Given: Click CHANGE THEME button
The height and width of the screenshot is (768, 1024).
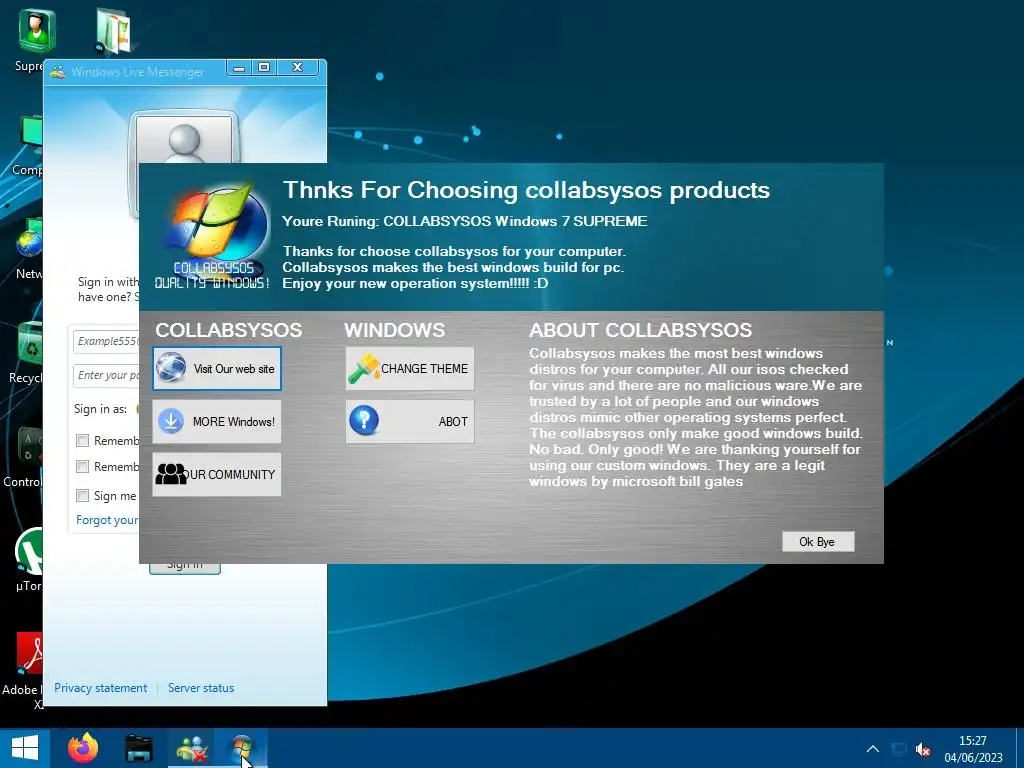Looking at the screenshot, I should pyautogui.click(x=410, y=369).
